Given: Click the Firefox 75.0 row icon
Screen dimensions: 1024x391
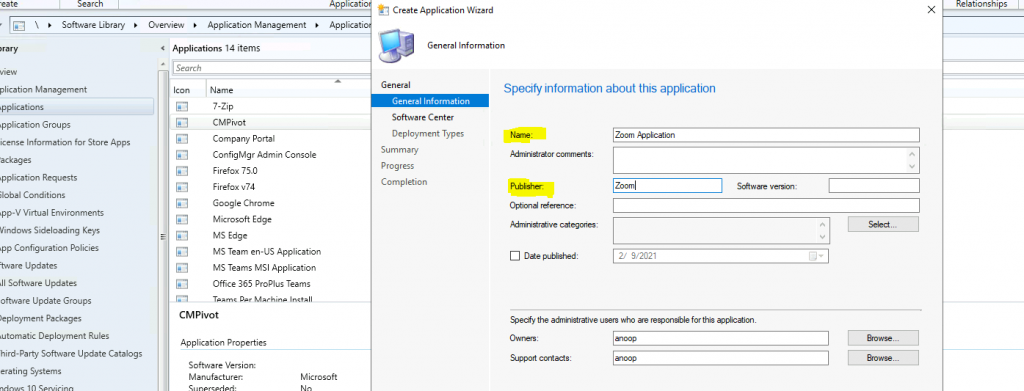Looking at the screenshot, I should coord(182,170).
